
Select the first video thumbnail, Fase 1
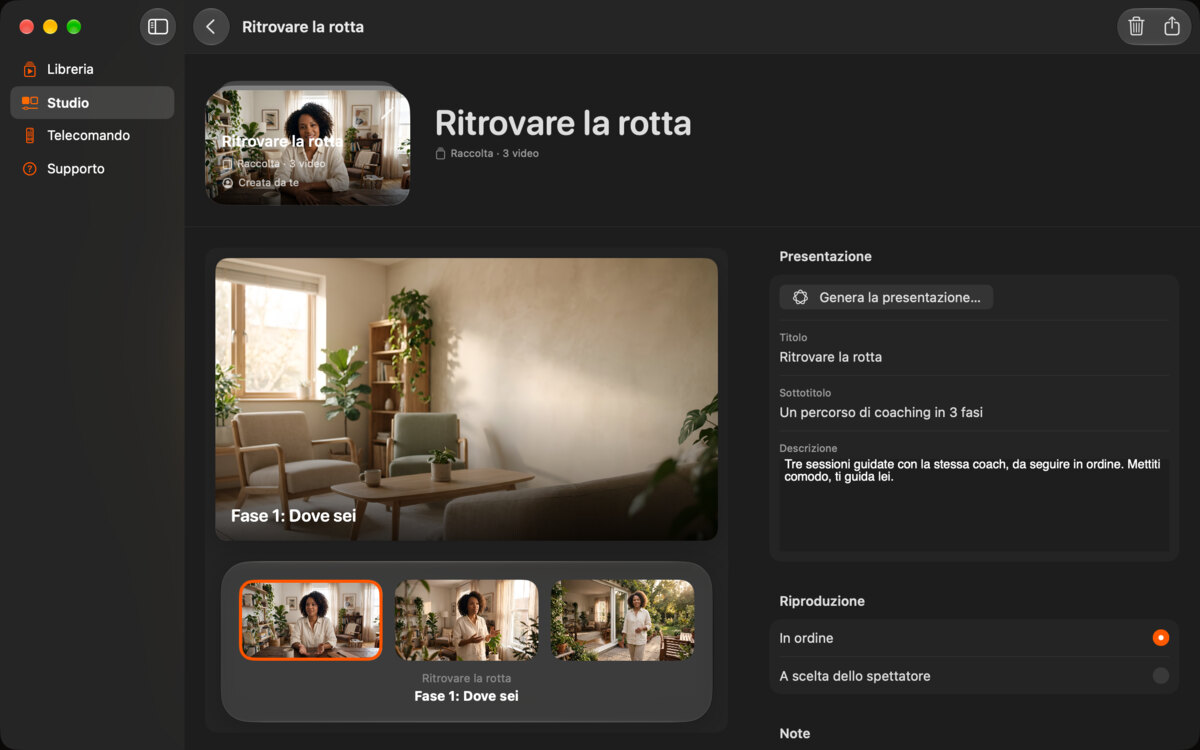click(311, 620)
